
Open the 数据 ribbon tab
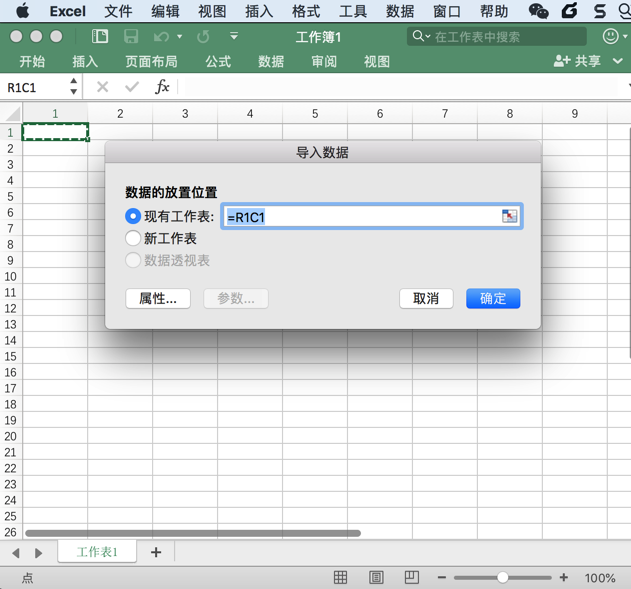click(271, 62)
